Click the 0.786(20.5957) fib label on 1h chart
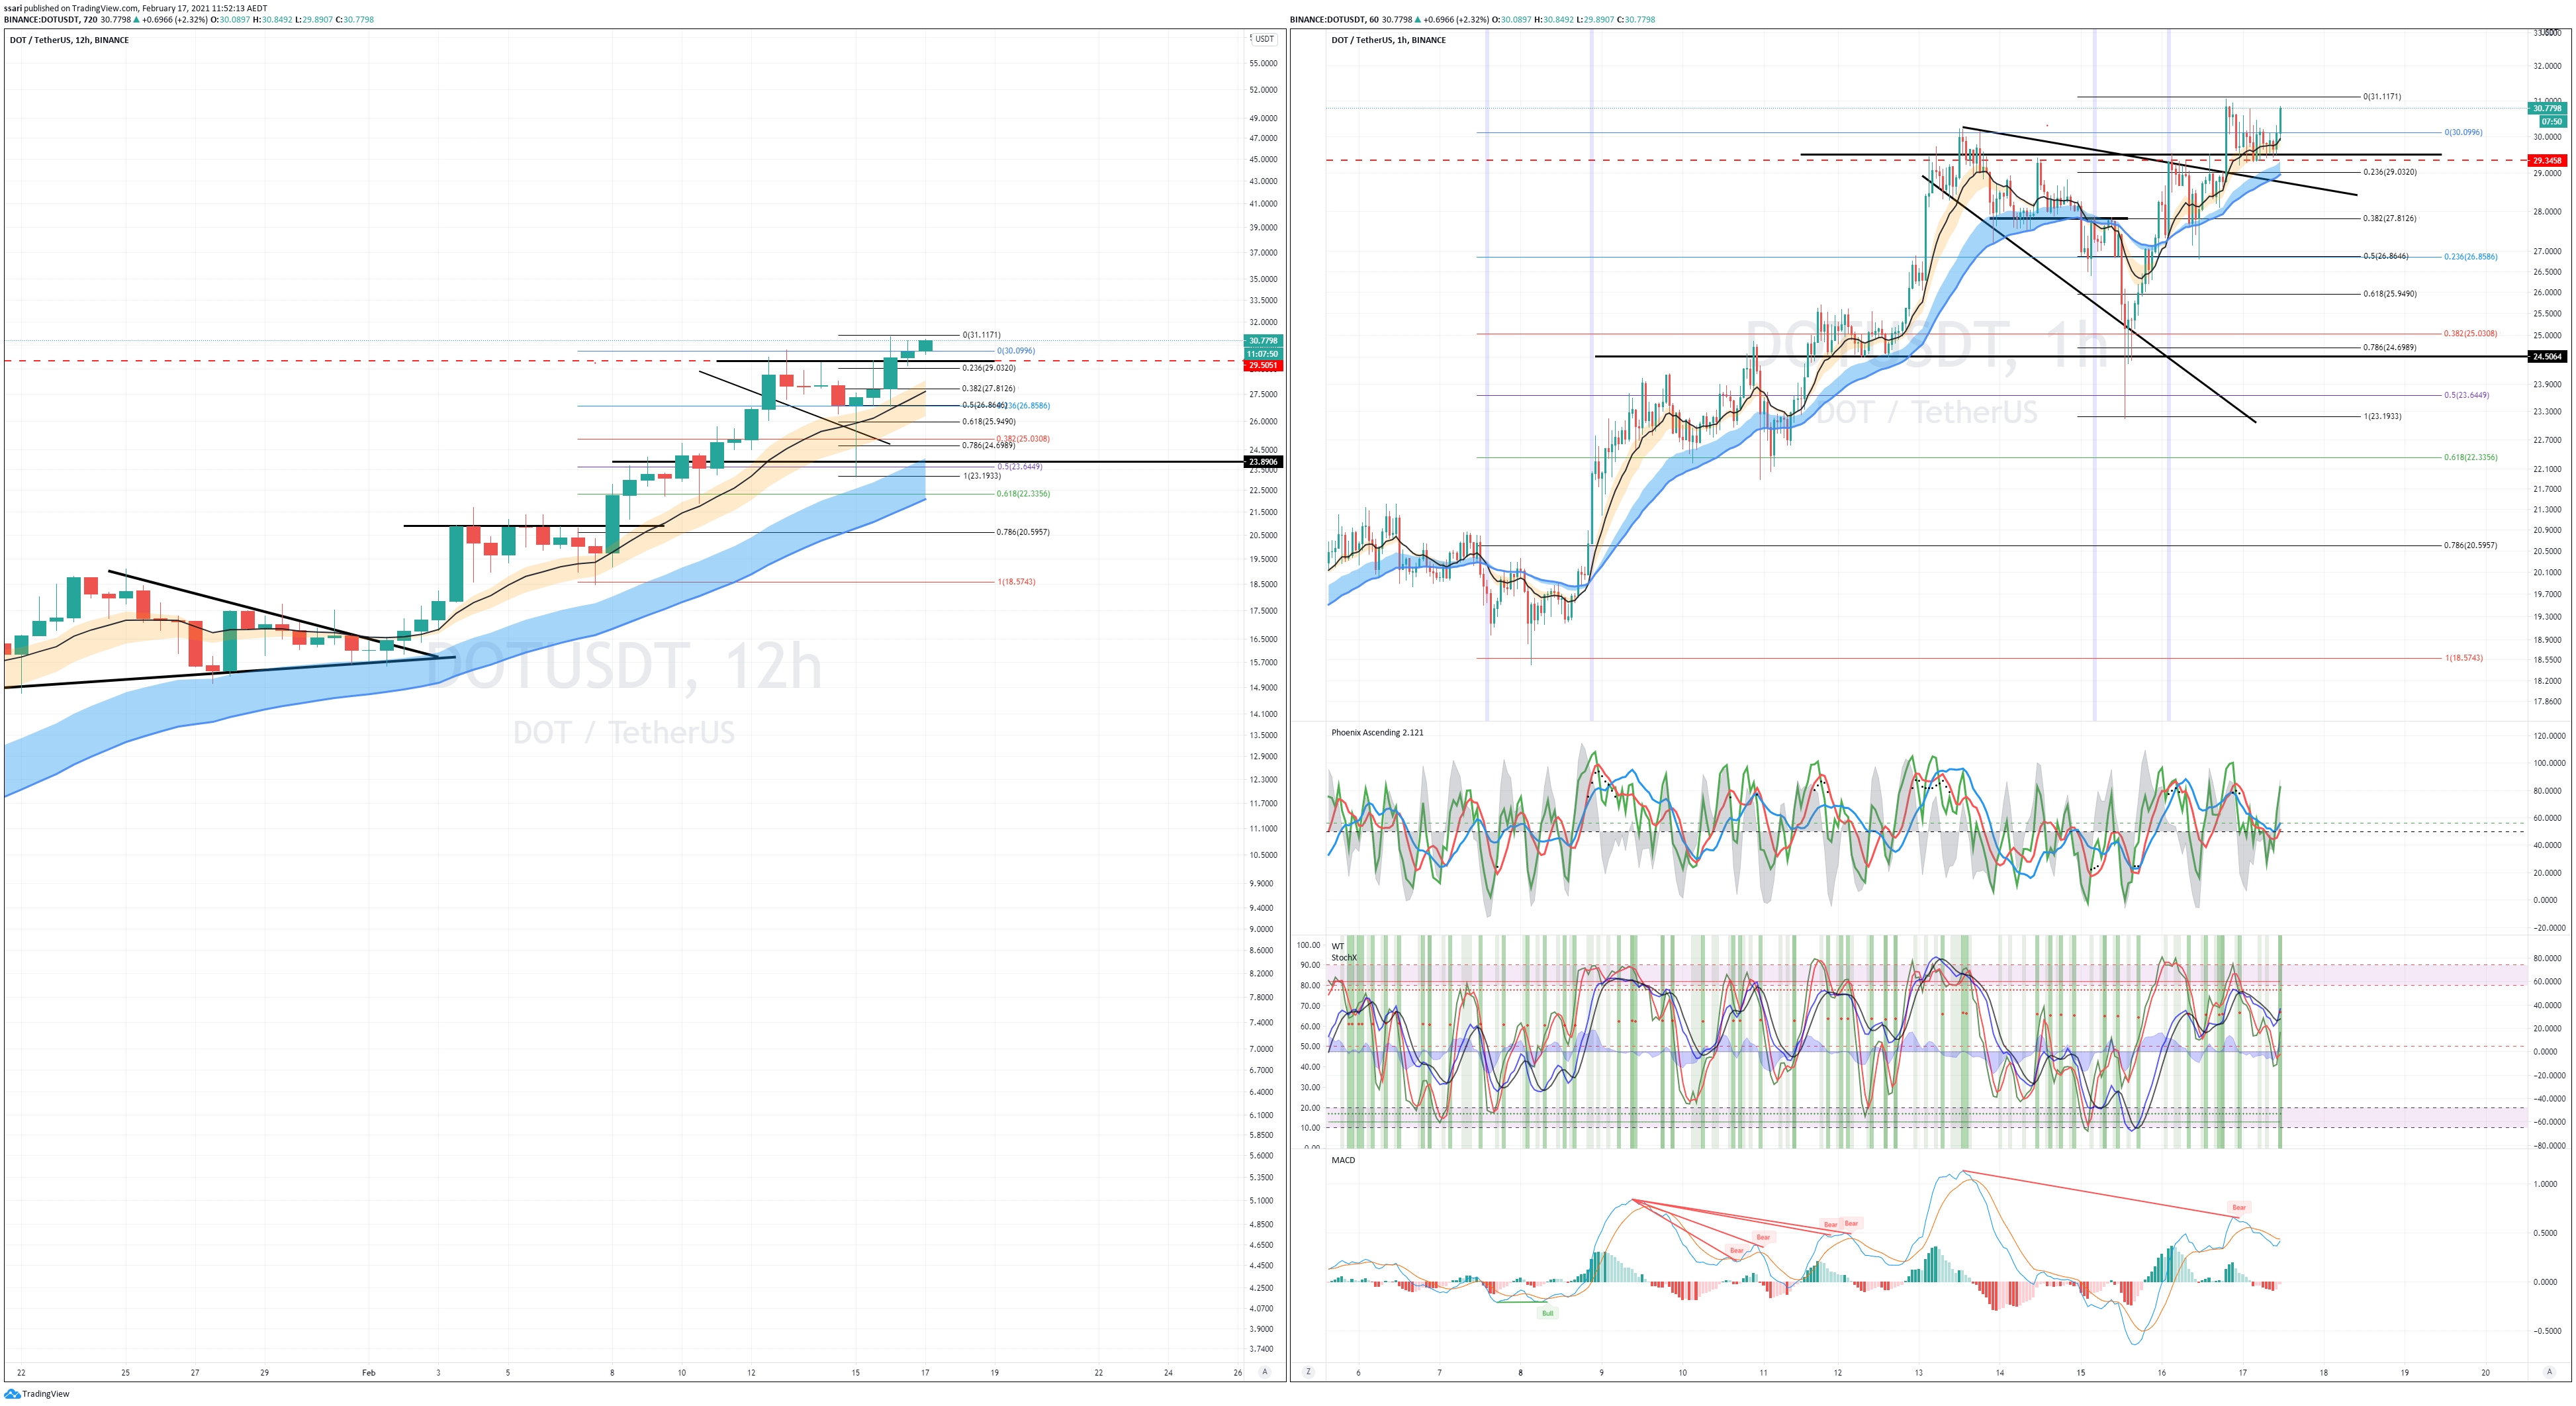The image size is (2576, 1406). point(2471,546)
